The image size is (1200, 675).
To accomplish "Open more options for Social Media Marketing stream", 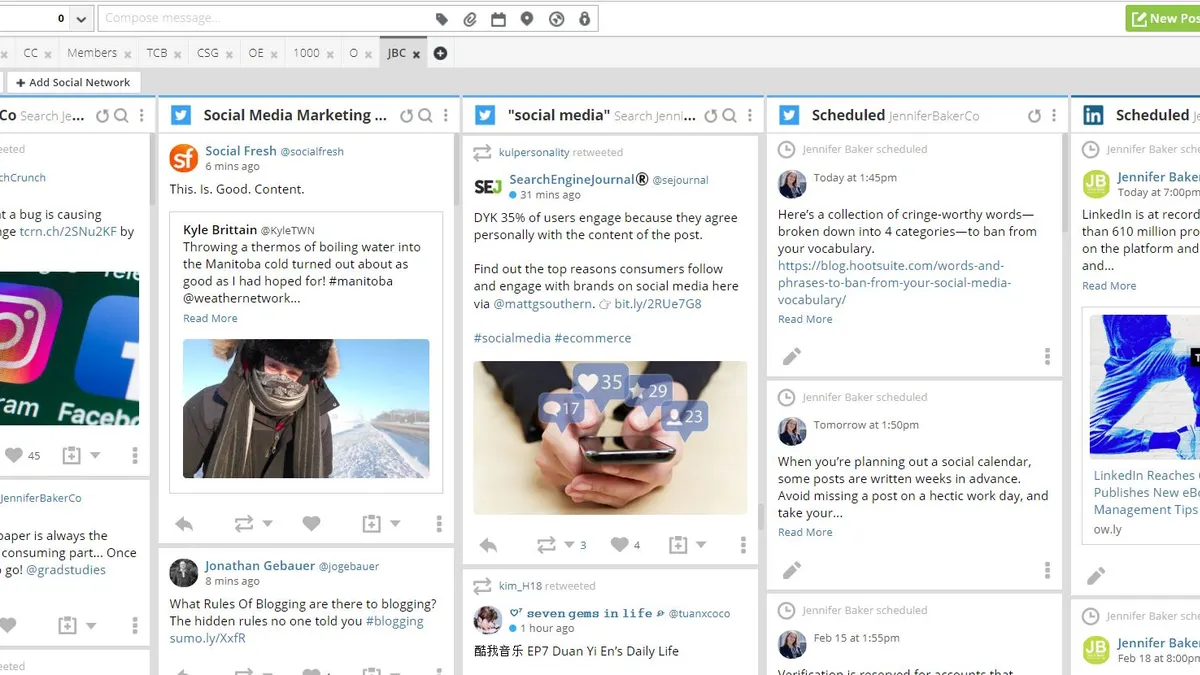I will [x=446, y=116].
